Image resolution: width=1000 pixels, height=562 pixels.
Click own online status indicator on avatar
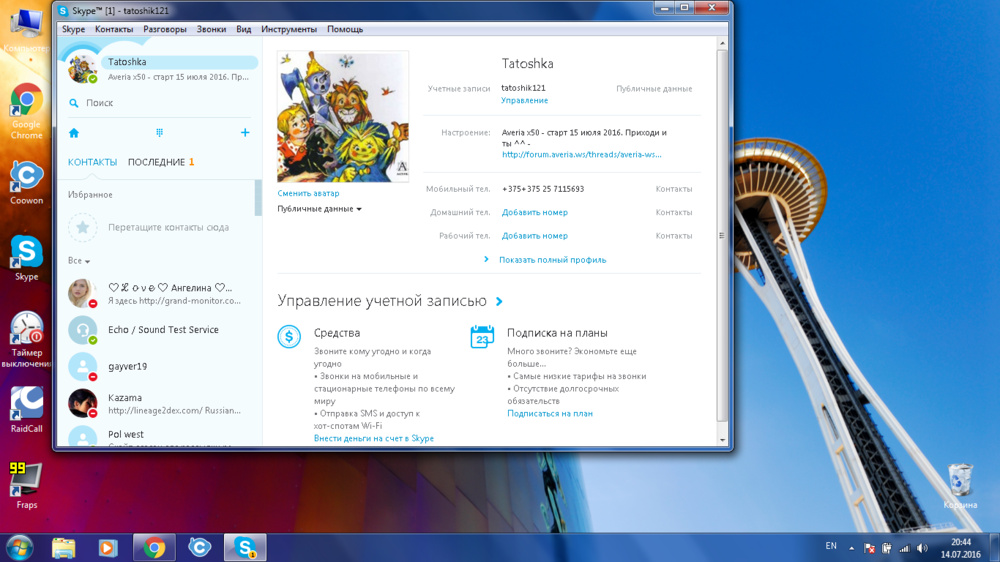[x=93, y=78]
